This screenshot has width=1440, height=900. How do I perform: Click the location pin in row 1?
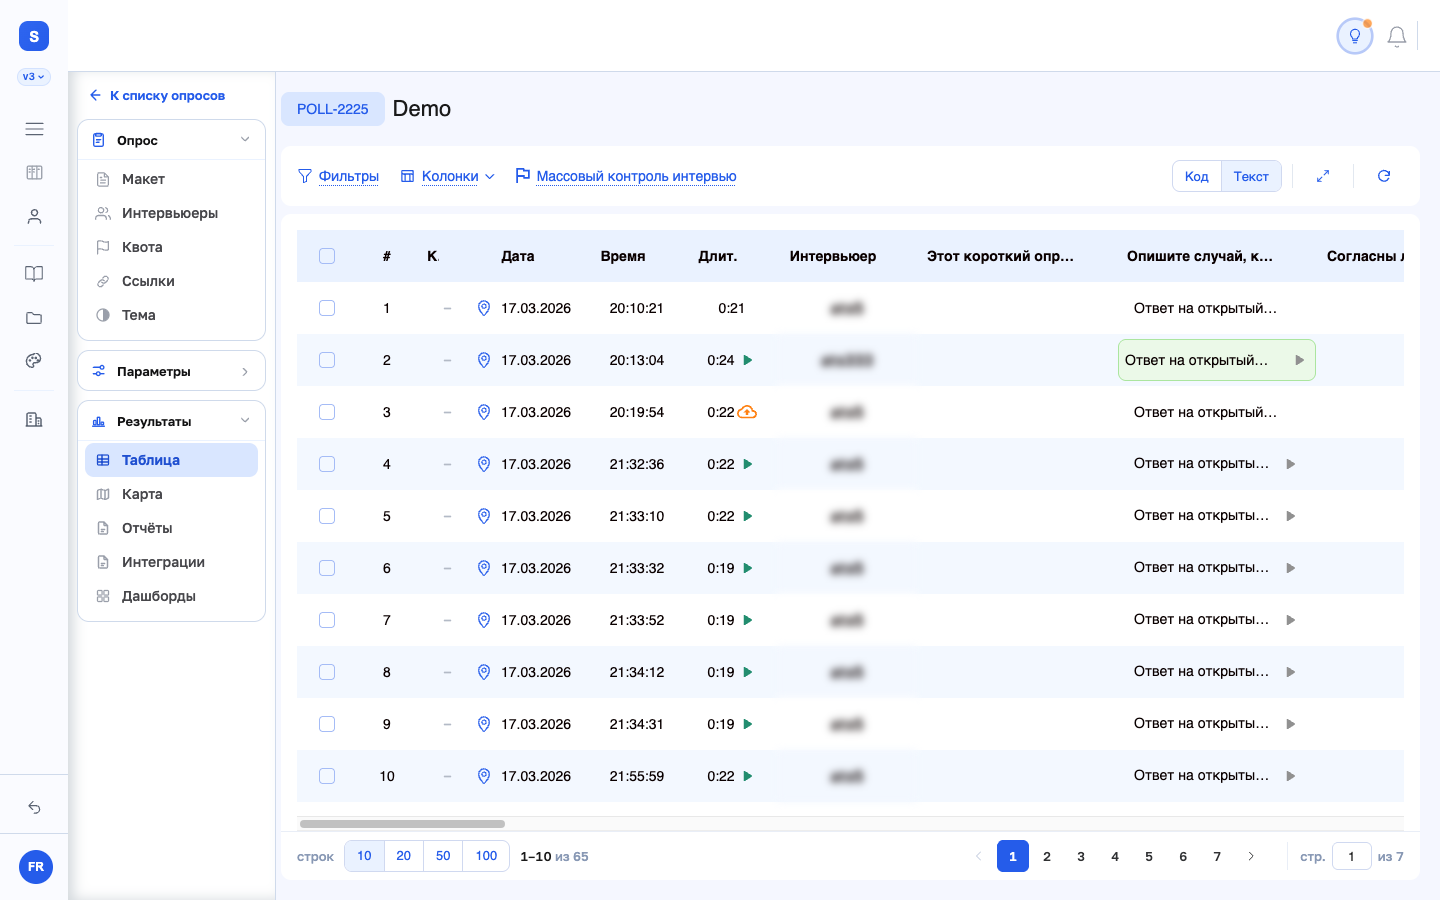[x=484, y=308]
